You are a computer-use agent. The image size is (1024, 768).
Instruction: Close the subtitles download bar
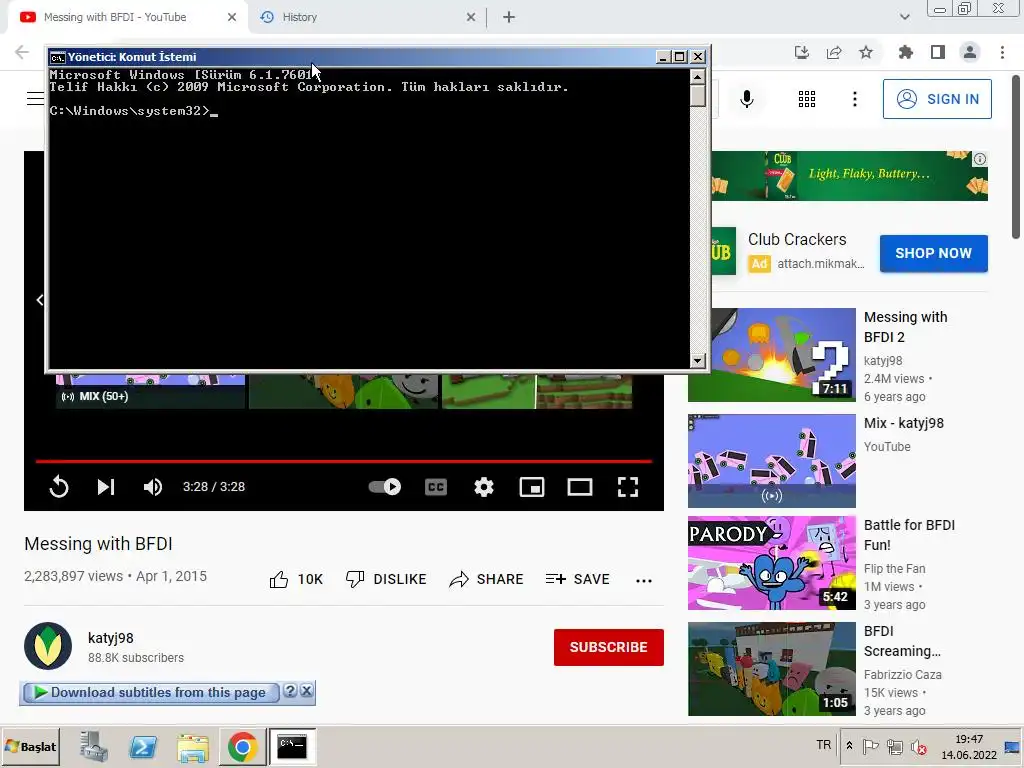tap(307, 691)
